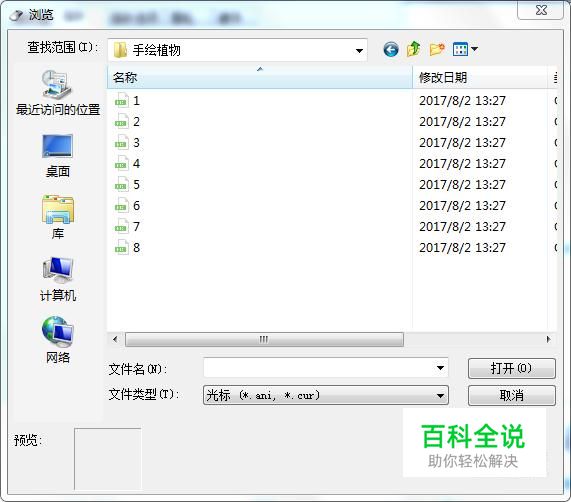Click date 2017/8/2 13:27 in row 1
This screenshot has height=502, width=571.
(x=462, y=100)
